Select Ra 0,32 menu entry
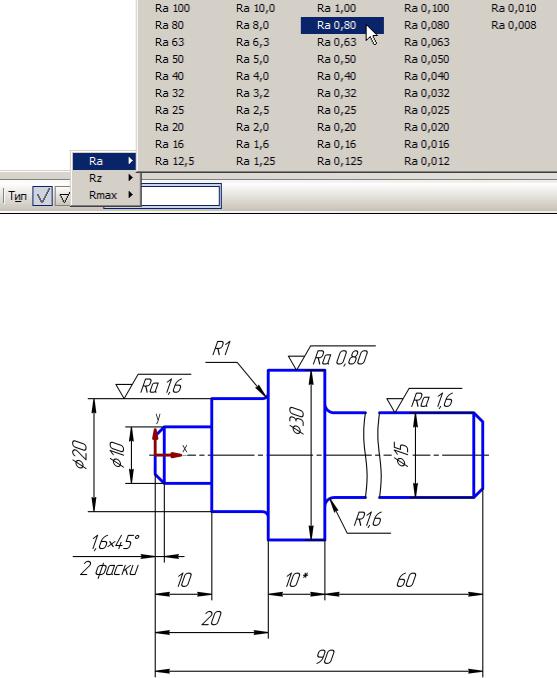This screenshot has width=557, height=678. pyautogui.click(x=336, y=93)
